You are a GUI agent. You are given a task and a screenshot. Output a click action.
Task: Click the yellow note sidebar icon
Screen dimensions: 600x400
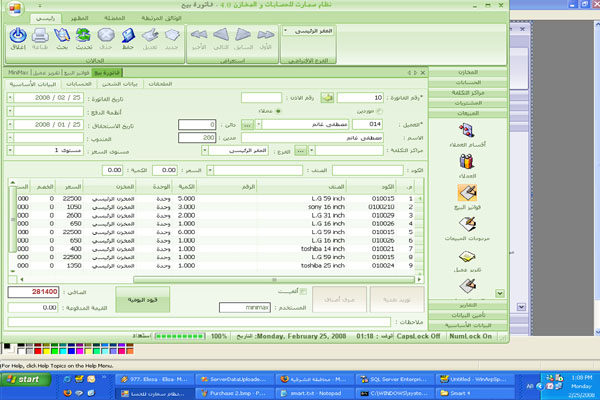tap(467, 256)
